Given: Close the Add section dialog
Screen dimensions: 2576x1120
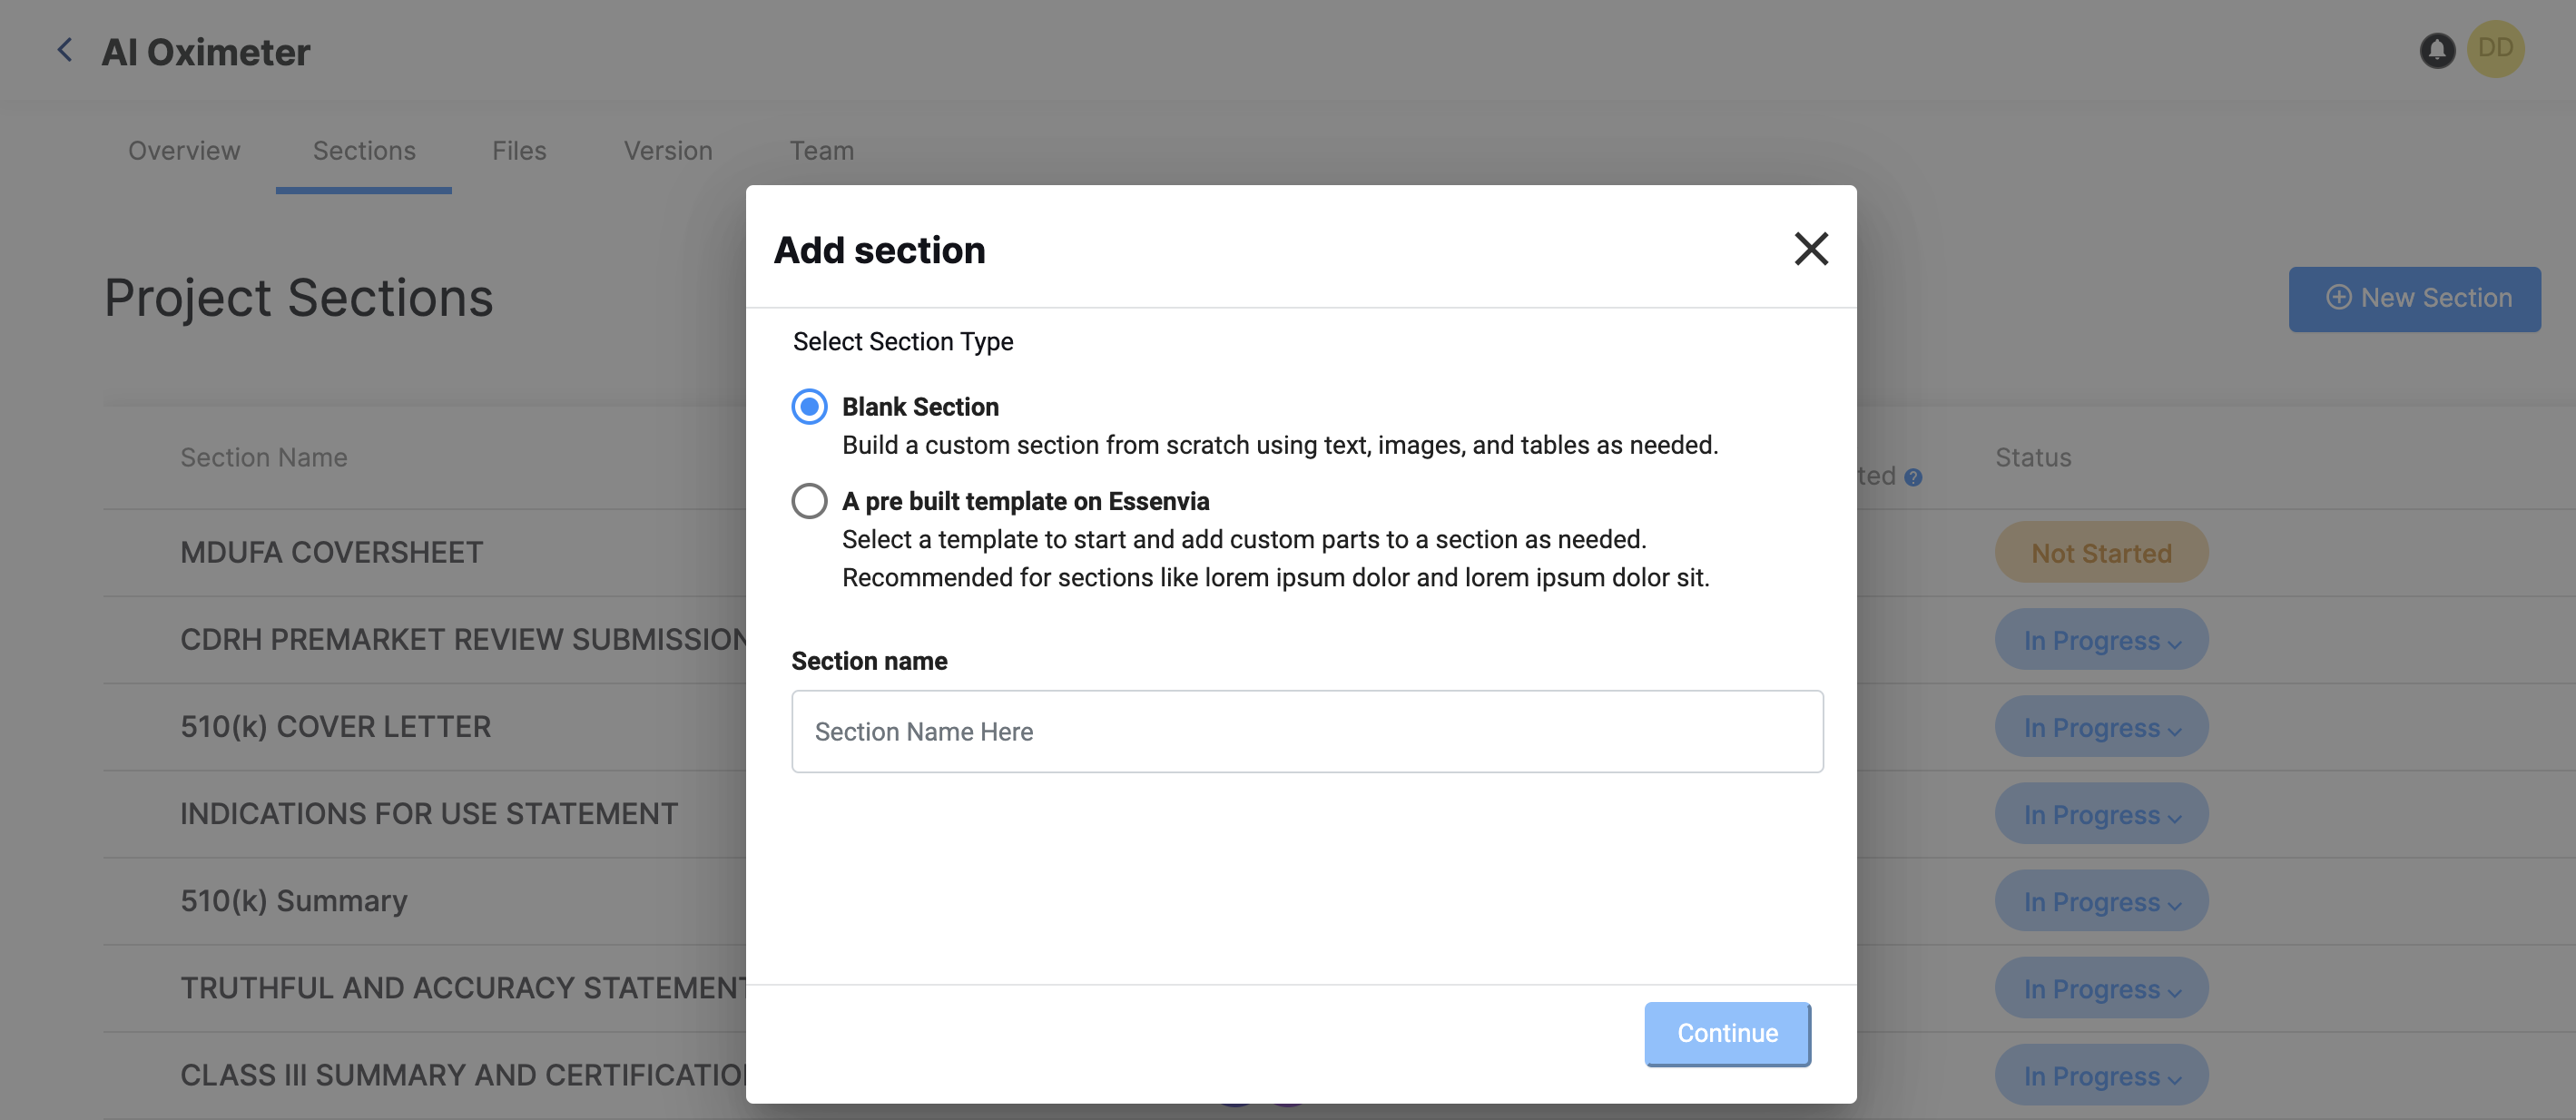Looking at the screenshot, I should [1811, 249].
